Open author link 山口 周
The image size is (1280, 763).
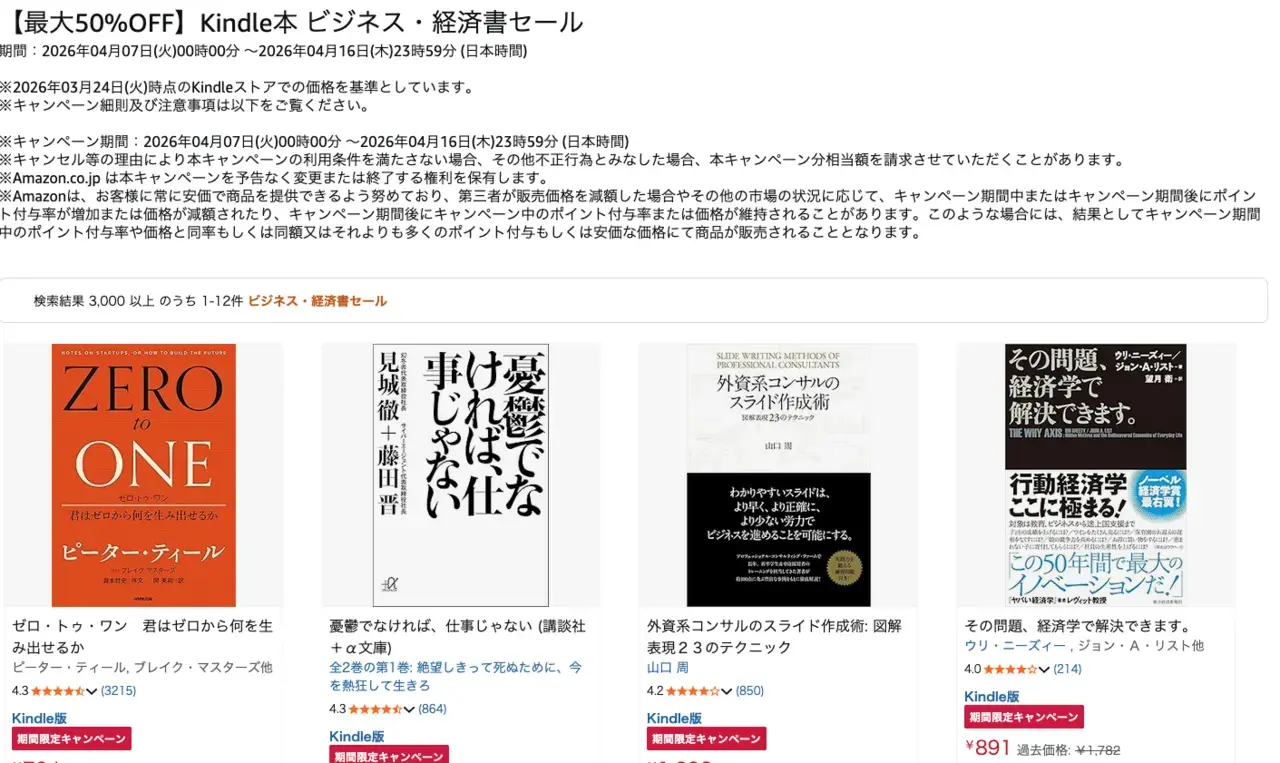click(668, 668)
